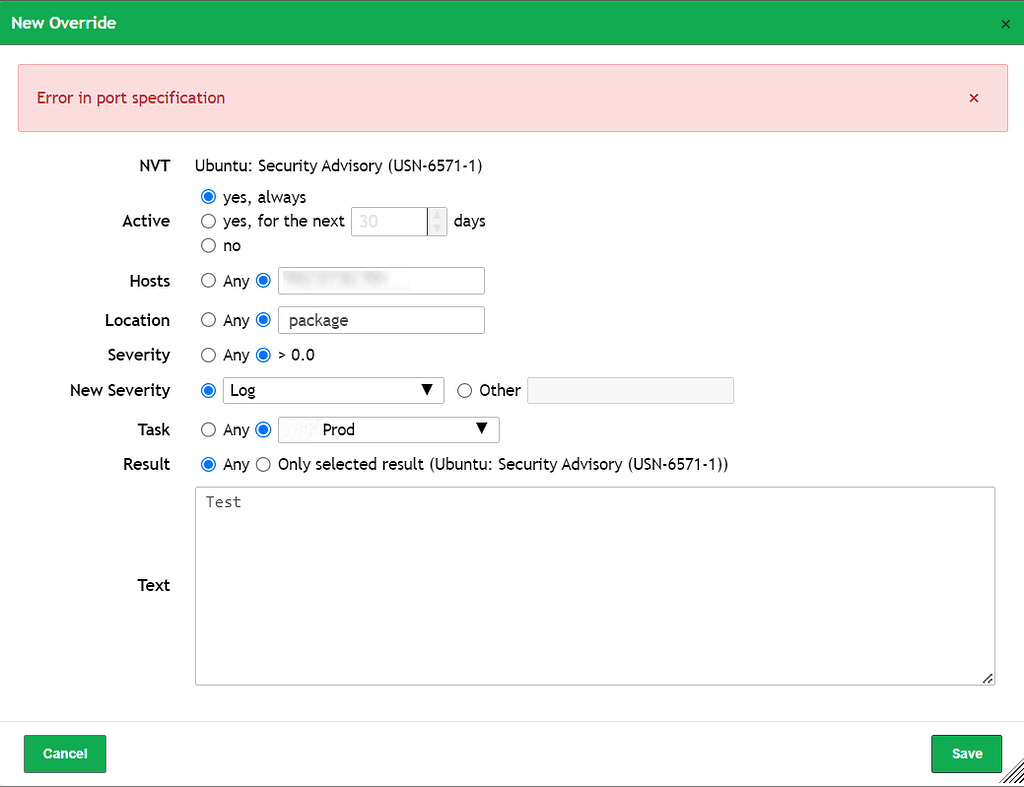Decrease the days stepper value
The height and width of the screenshot is (787, 1024).
(x=437, y=228)
